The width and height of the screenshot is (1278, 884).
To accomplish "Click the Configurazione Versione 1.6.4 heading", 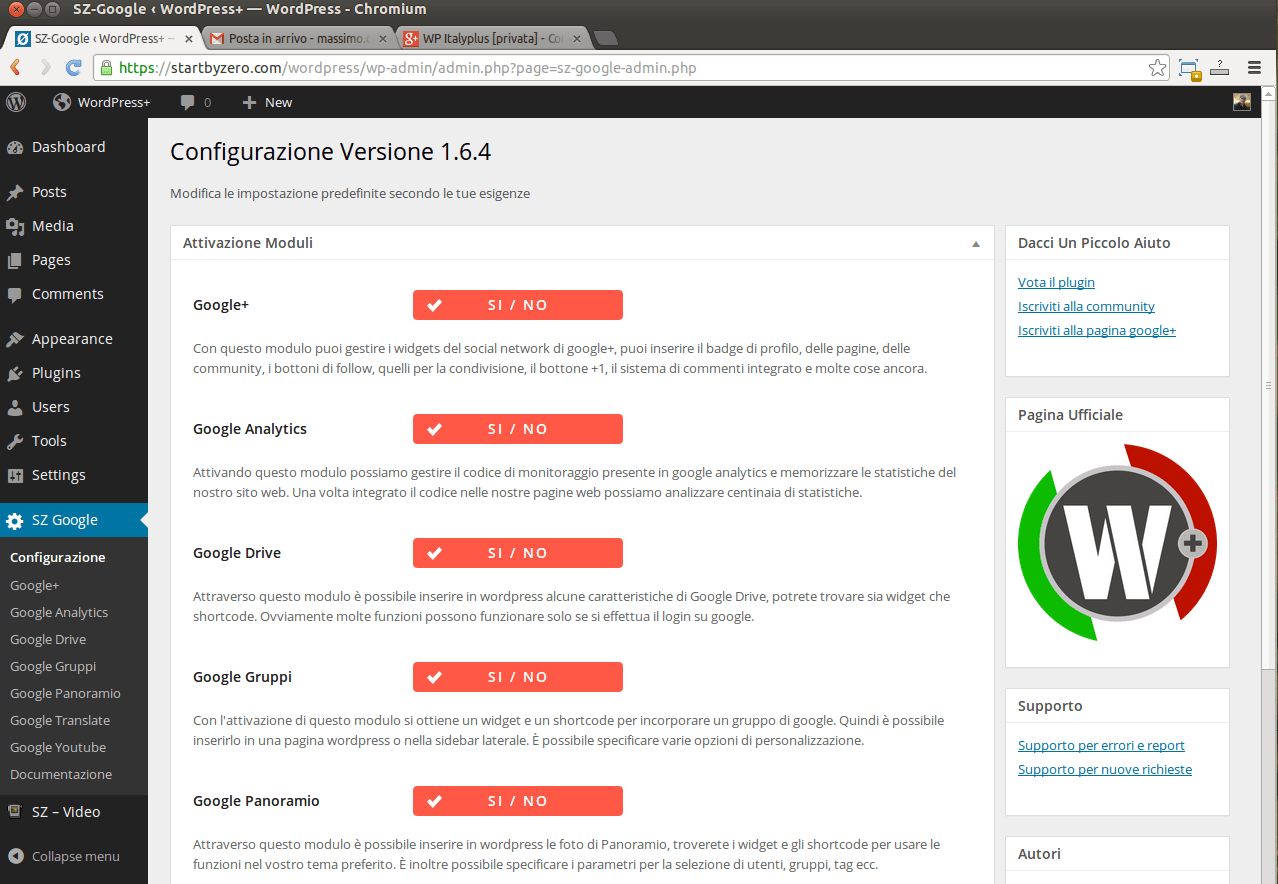I will click(330, 152).
